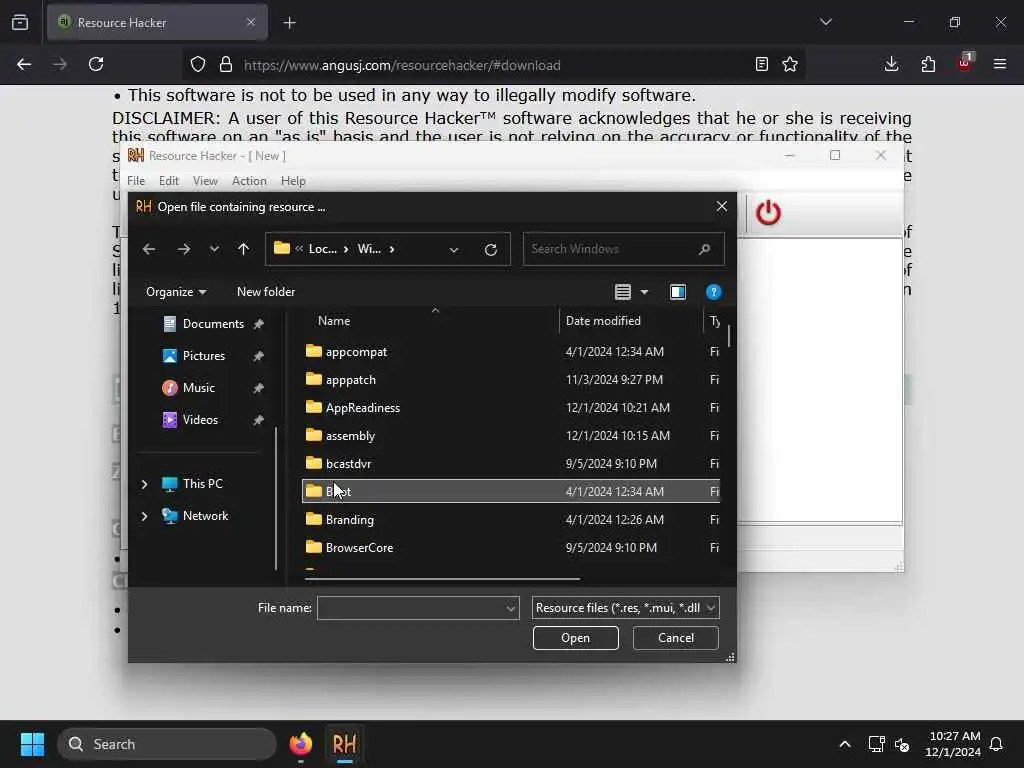Go up one folder level
The image size is (1024, 768).
pyautogui.click(x=244, y=249)
